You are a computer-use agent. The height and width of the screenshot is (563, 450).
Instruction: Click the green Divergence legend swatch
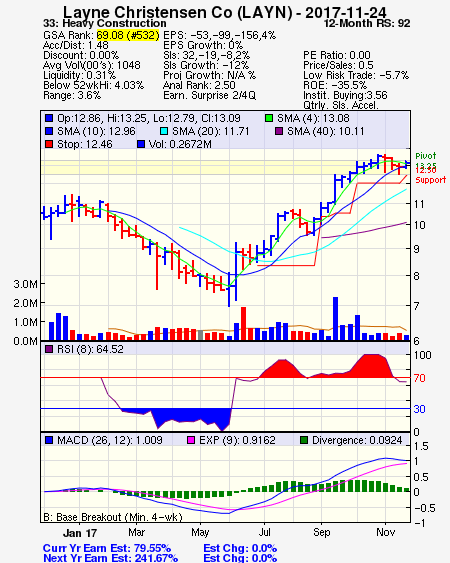click(x=304, y=440)
